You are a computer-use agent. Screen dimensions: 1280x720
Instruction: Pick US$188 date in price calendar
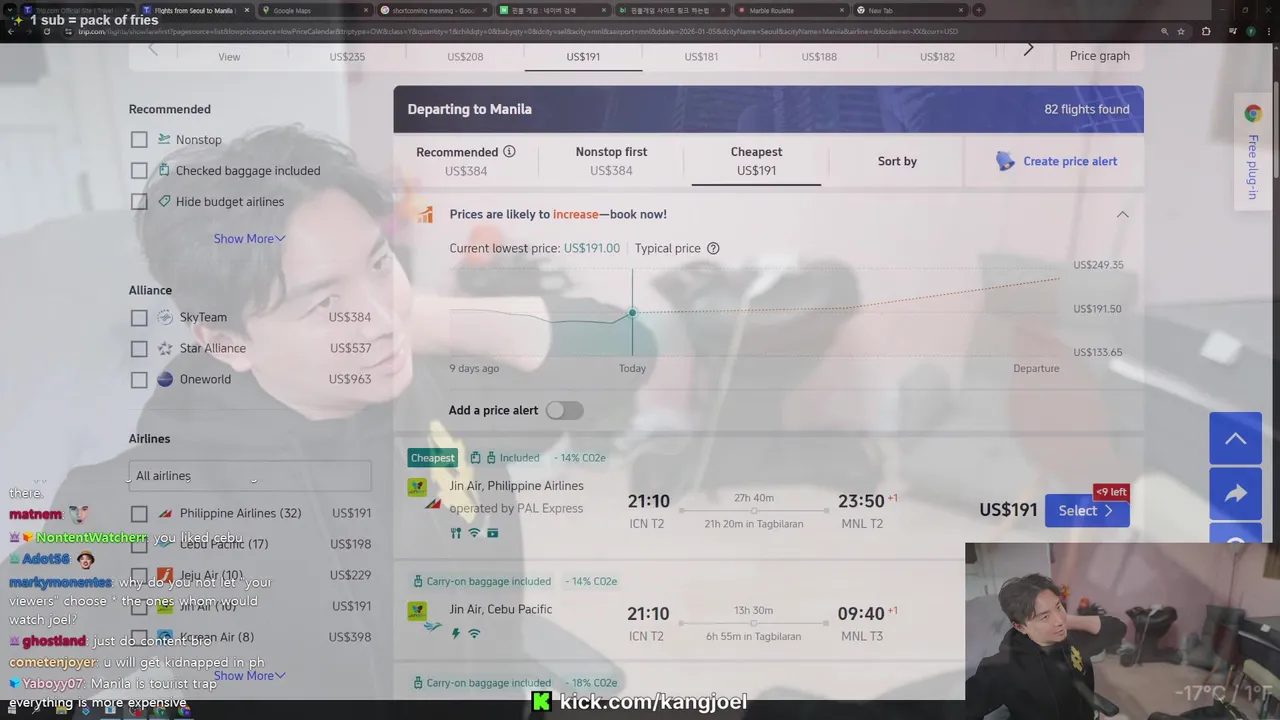tap(819, 56)
